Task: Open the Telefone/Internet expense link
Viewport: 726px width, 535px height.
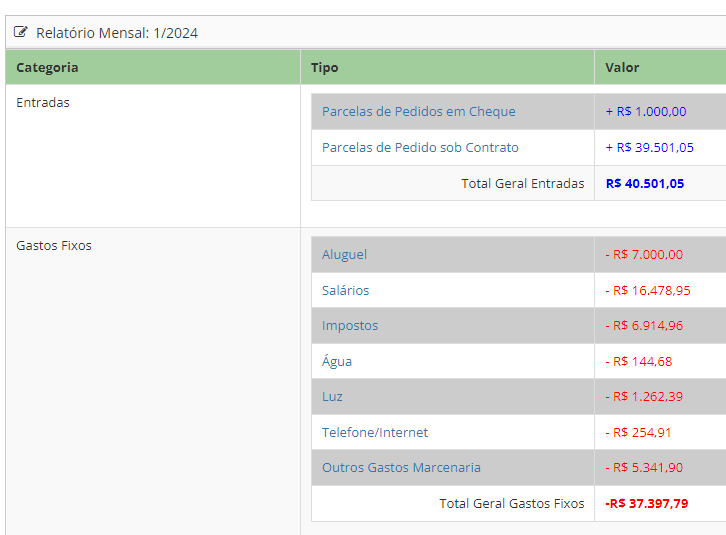Action: point(374,432)
